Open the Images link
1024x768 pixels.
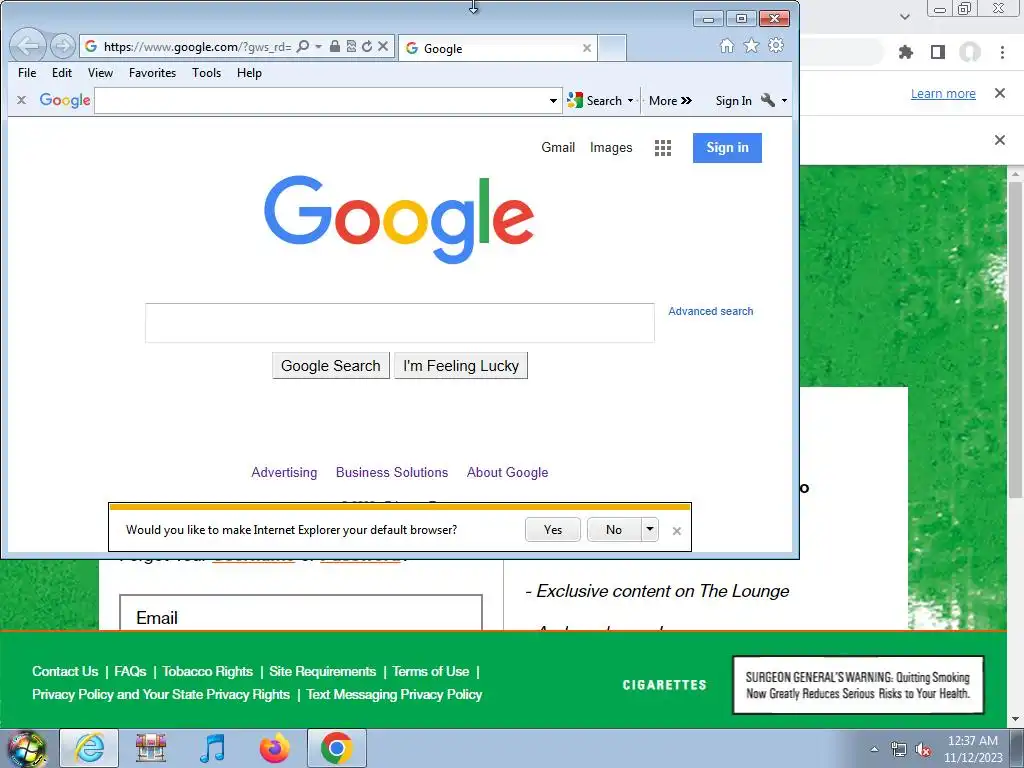tap(611, 148)
